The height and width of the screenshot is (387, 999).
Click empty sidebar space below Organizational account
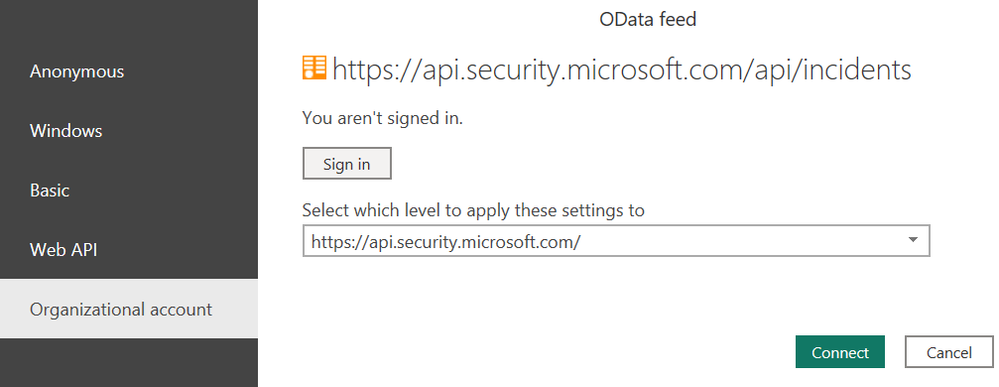click(x=129, y=362)
